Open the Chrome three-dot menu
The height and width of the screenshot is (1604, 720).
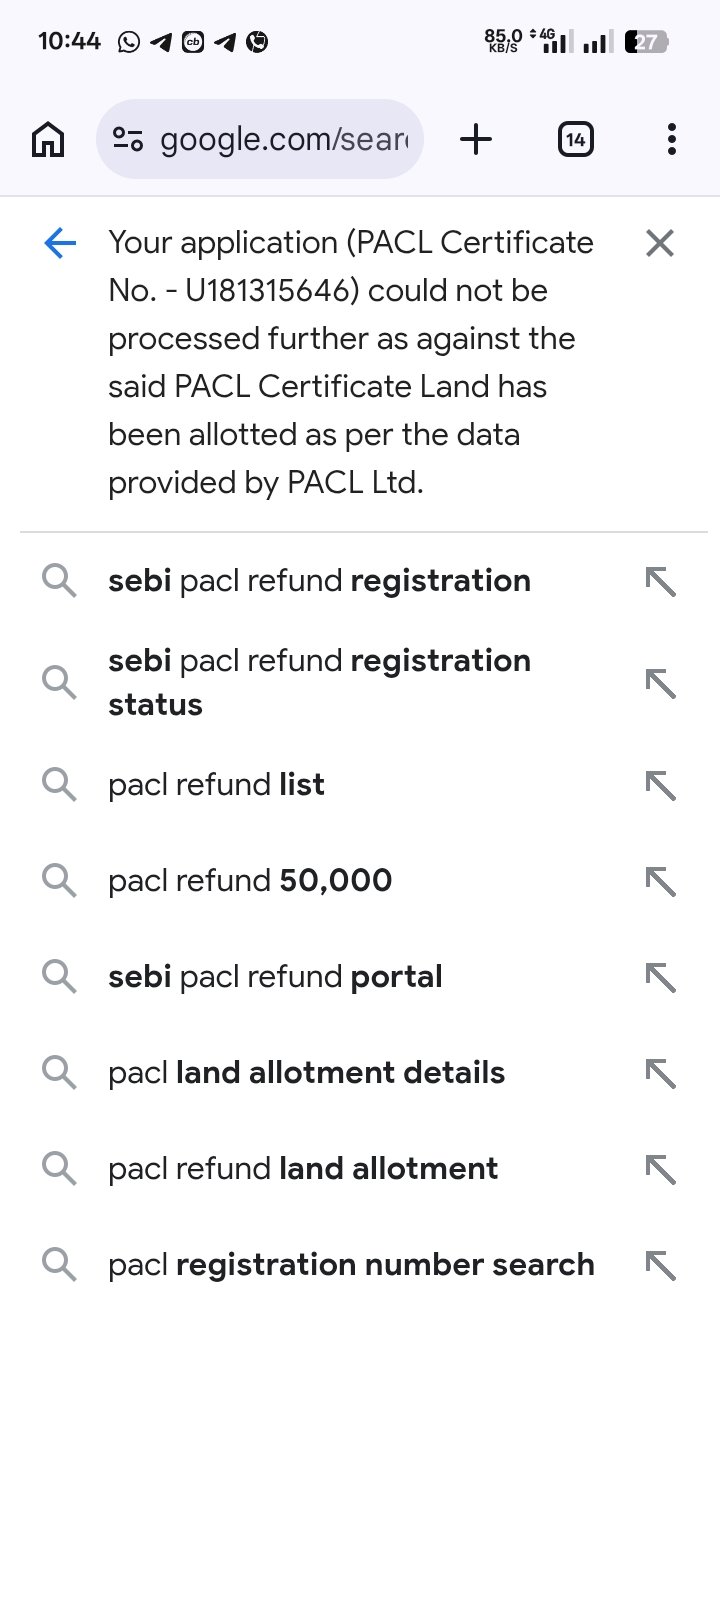click(x=671, y=139)
